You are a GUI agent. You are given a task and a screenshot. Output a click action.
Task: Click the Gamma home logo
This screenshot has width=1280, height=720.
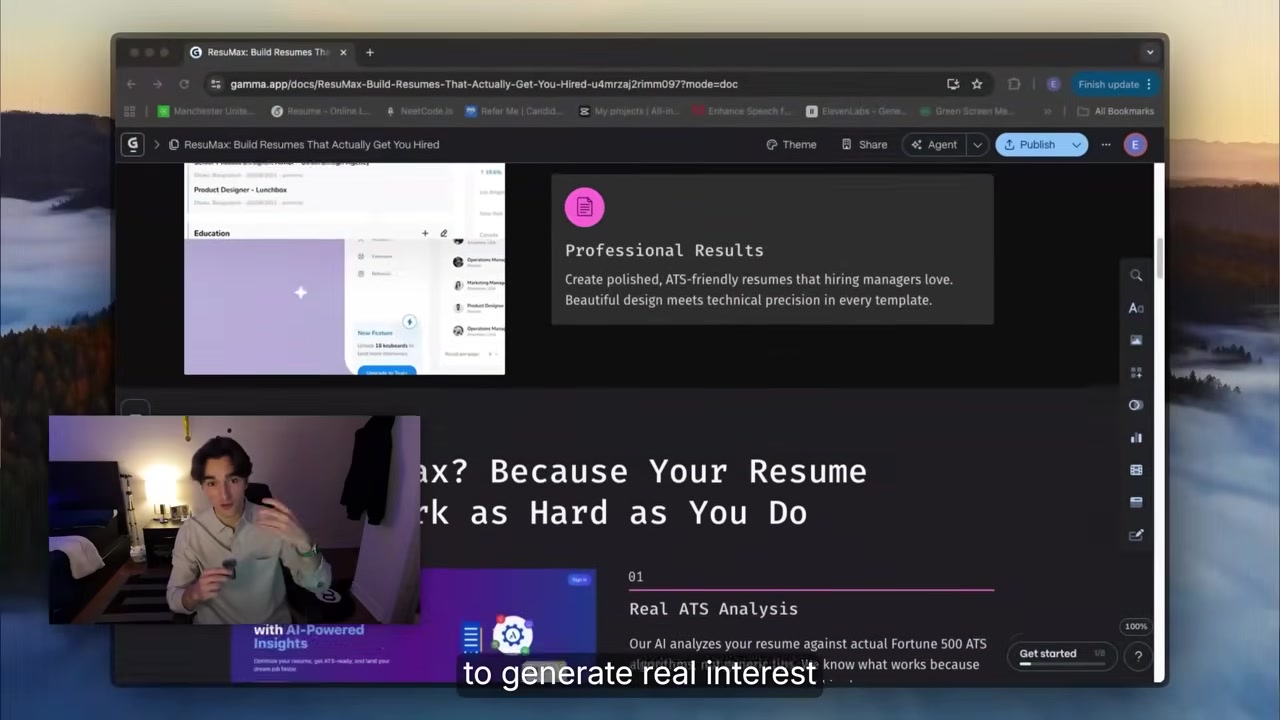(x=132, y=144)
